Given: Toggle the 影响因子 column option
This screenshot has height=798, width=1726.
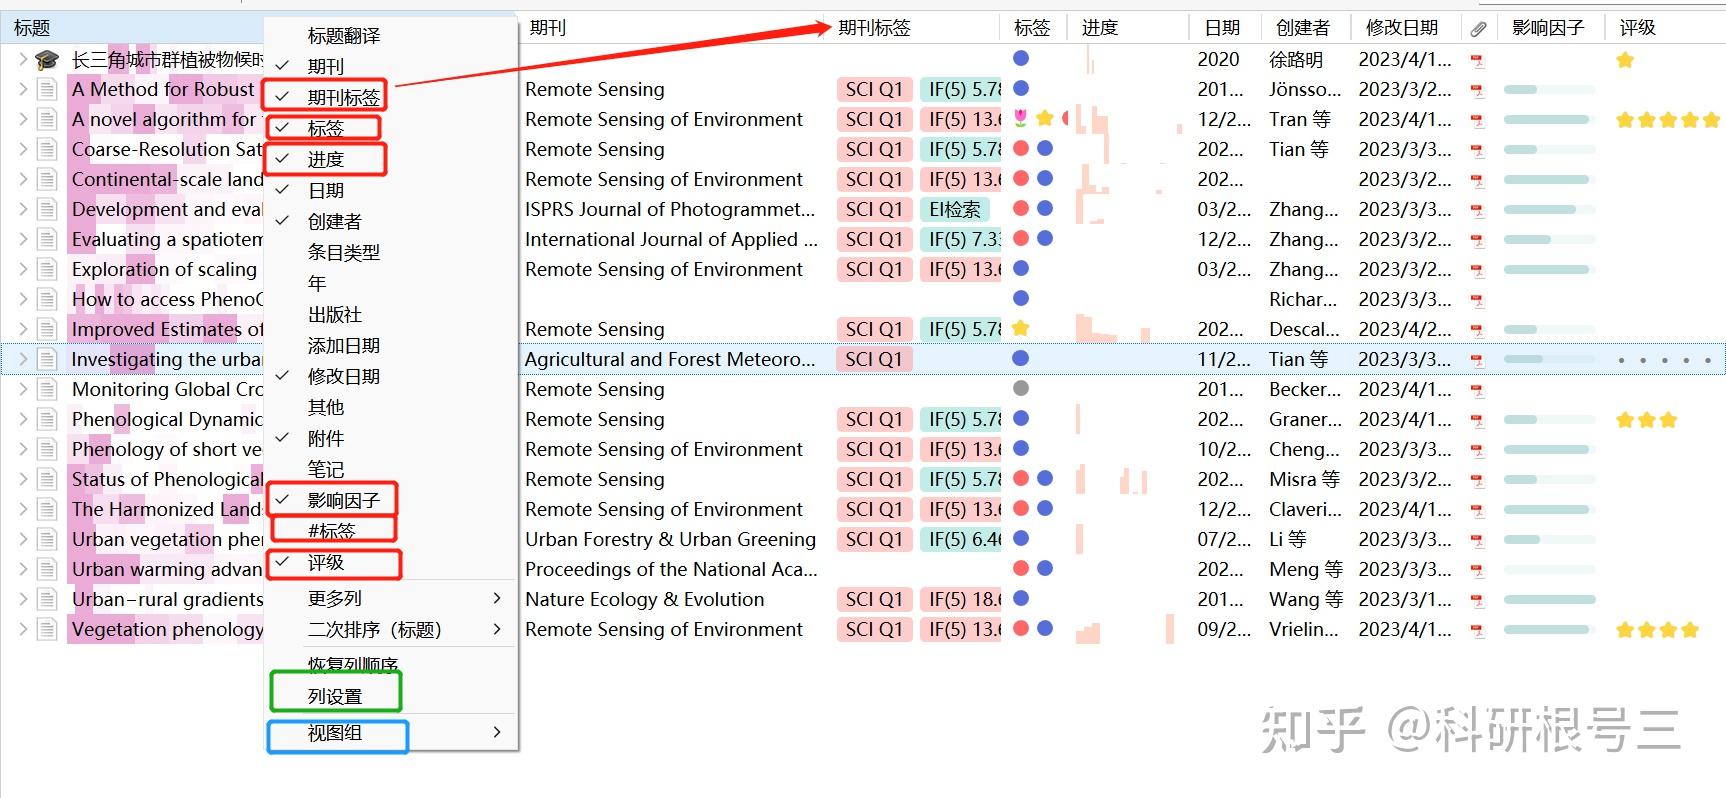Looking at the screenshot, I should click(391, 500).
